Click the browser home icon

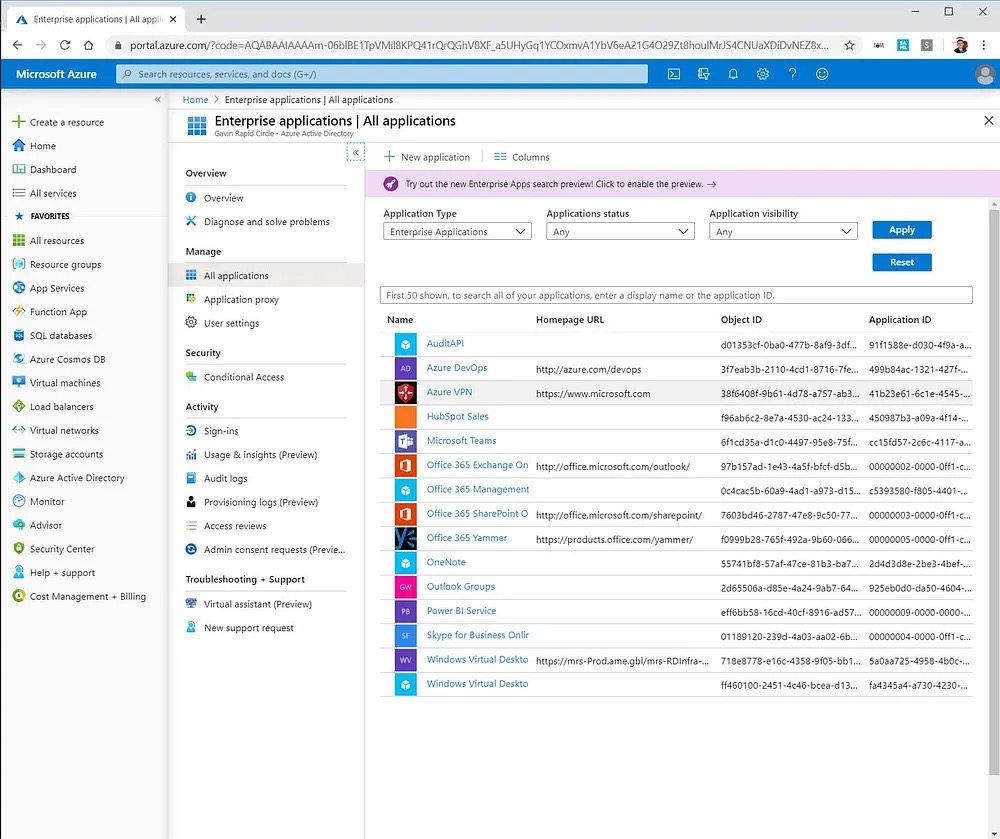tap(89, 45)
